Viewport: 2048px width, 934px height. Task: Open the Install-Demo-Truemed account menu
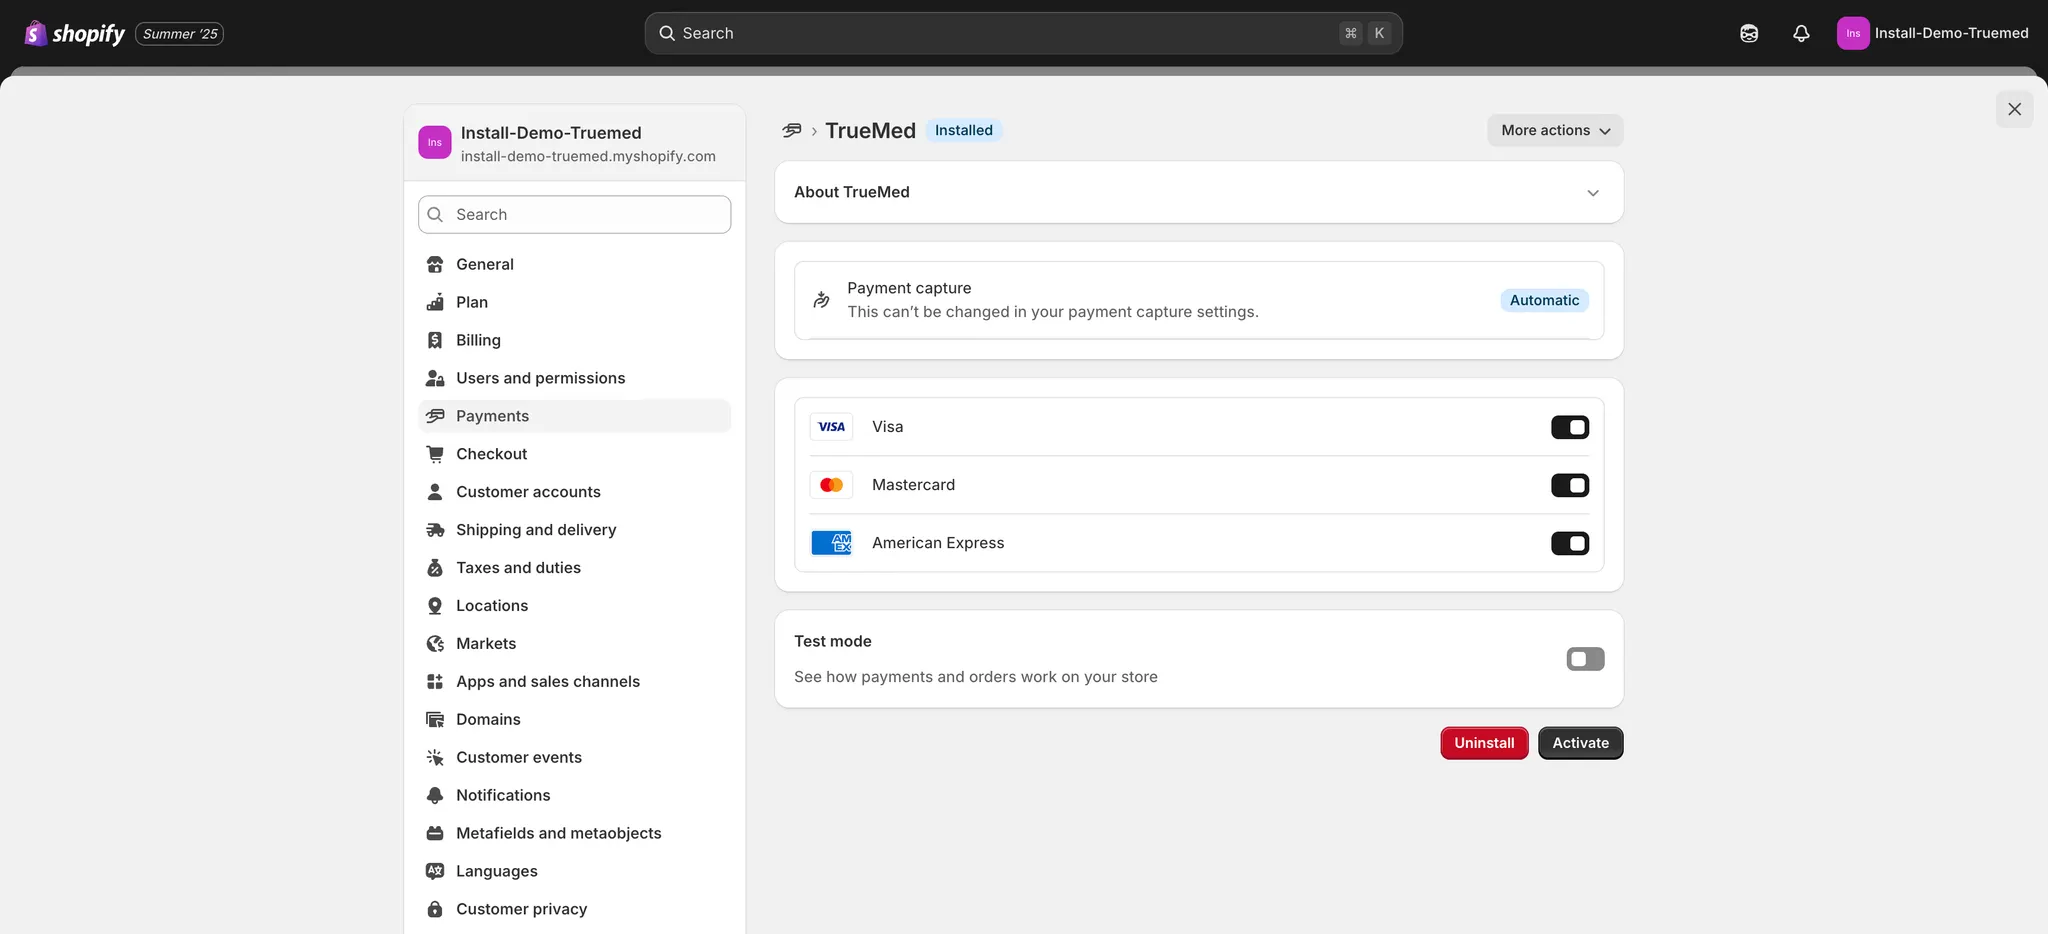click(1932, 33)
